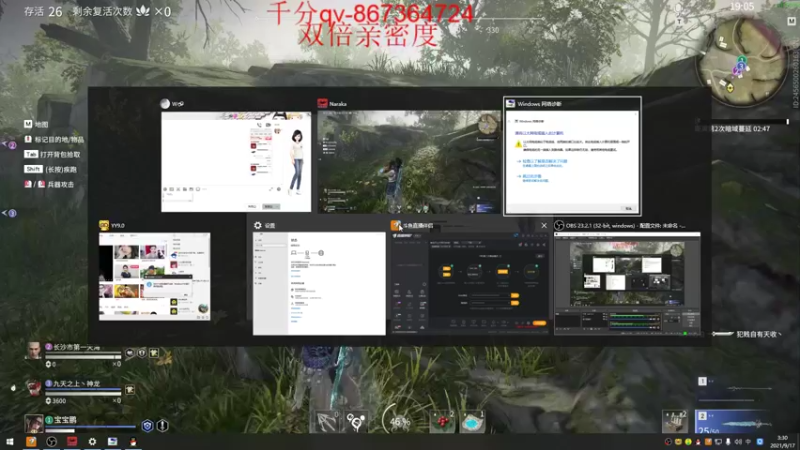Open the notification center tray icon
The height and width of the screenshot is (450, 800).
point(760,442)
